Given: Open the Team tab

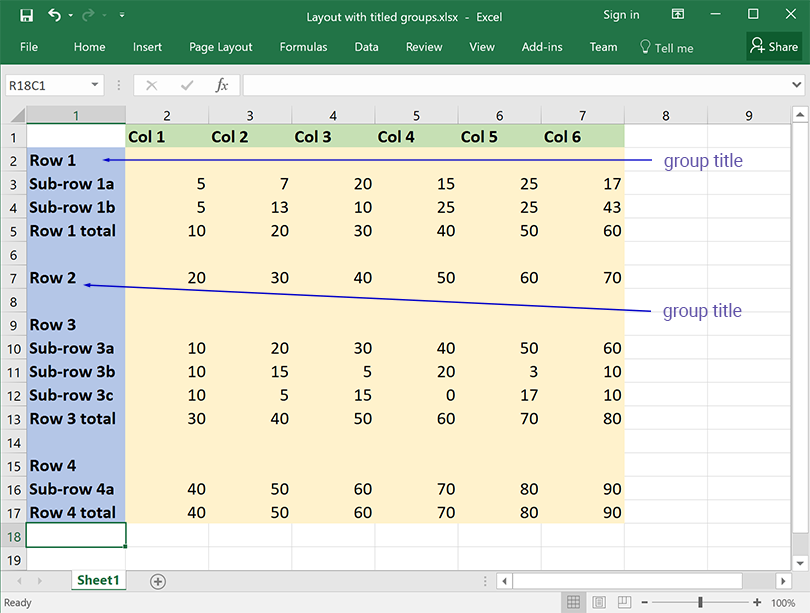Looking at the screenshot, I should point(603,47).
